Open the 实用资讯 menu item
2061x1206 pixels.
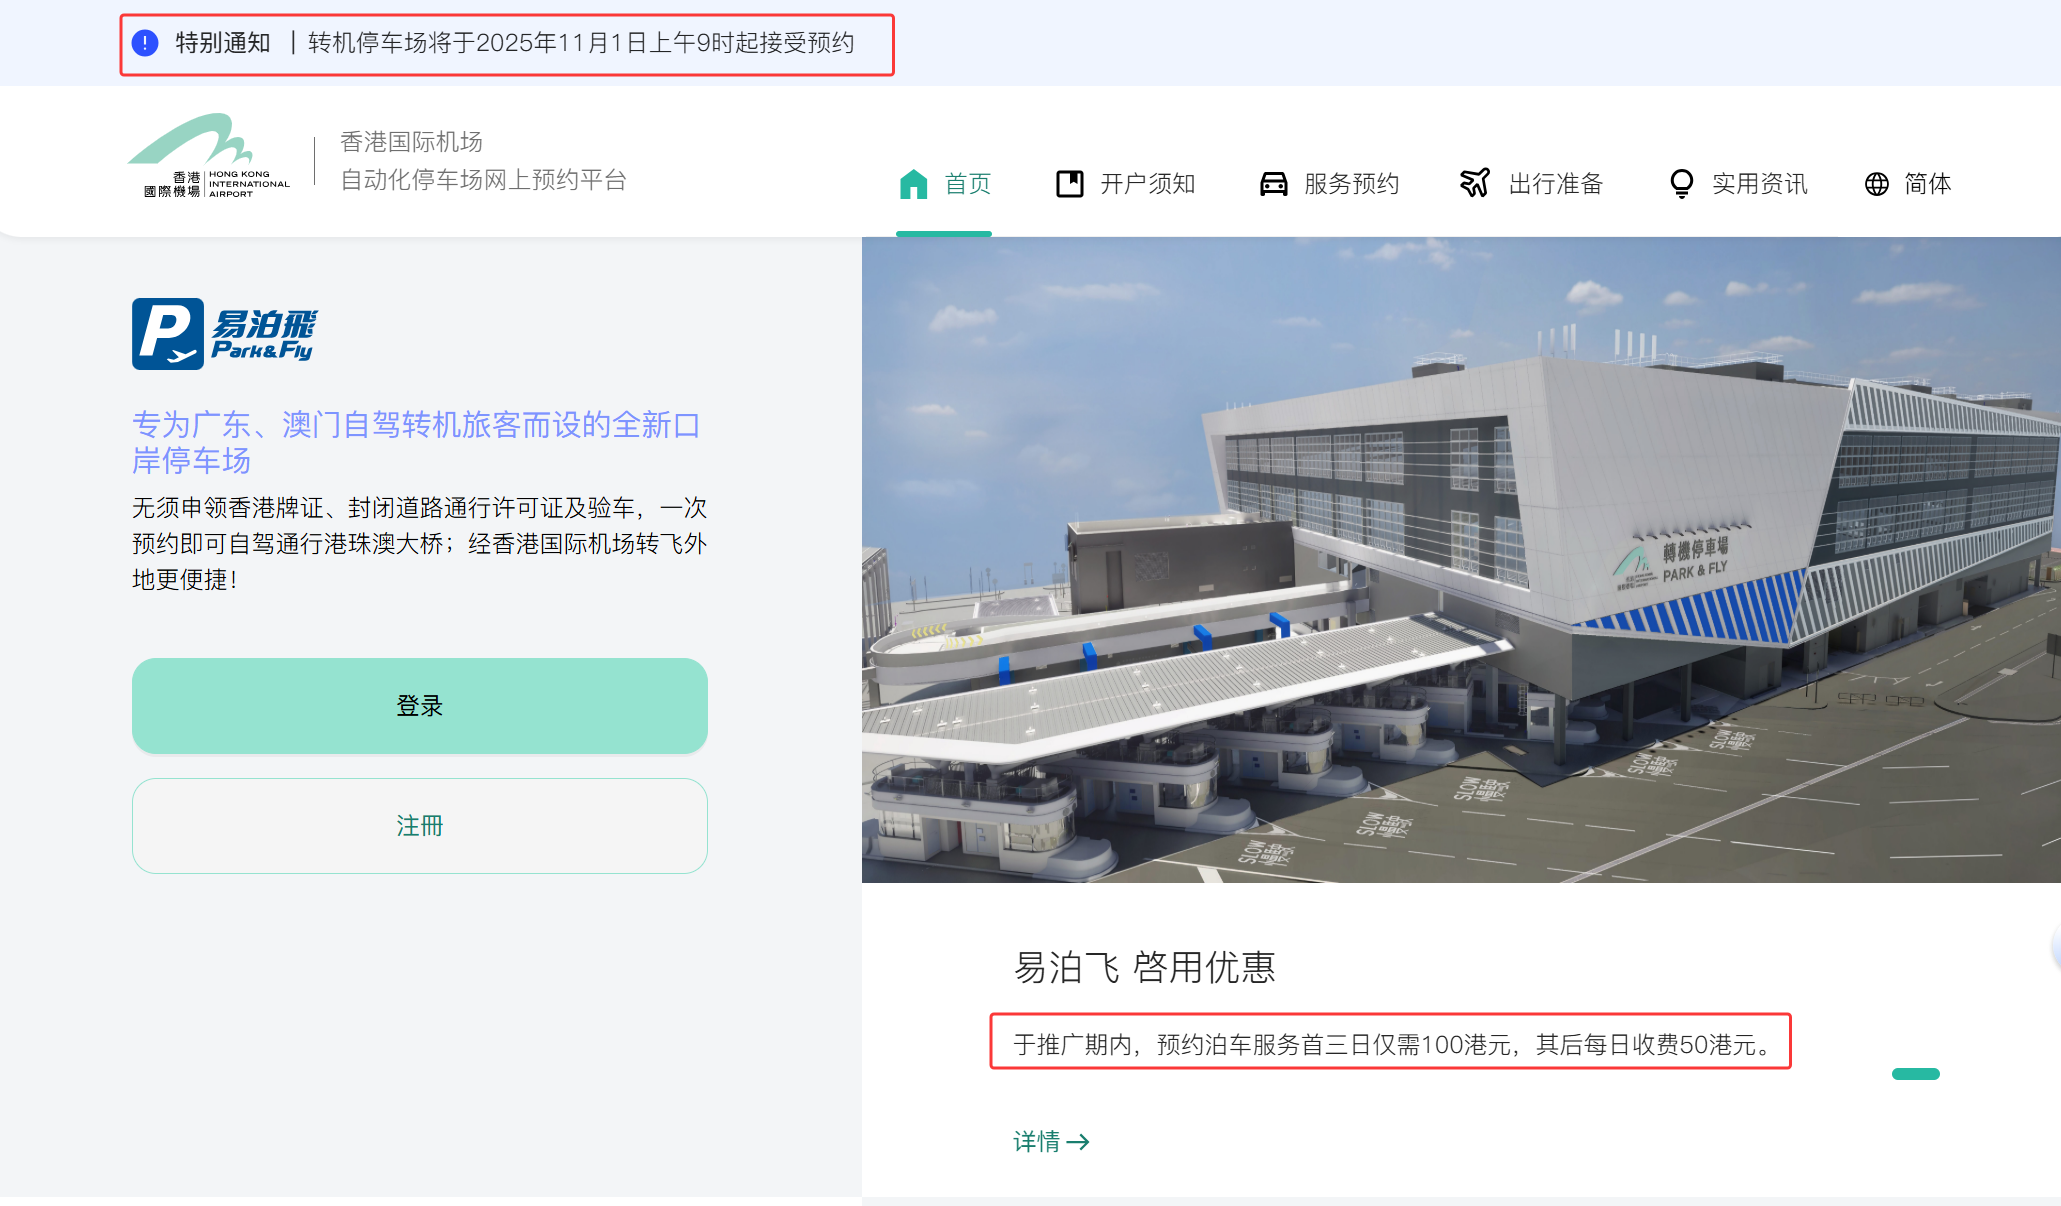pyautogui.click(x=1759, y=184)
